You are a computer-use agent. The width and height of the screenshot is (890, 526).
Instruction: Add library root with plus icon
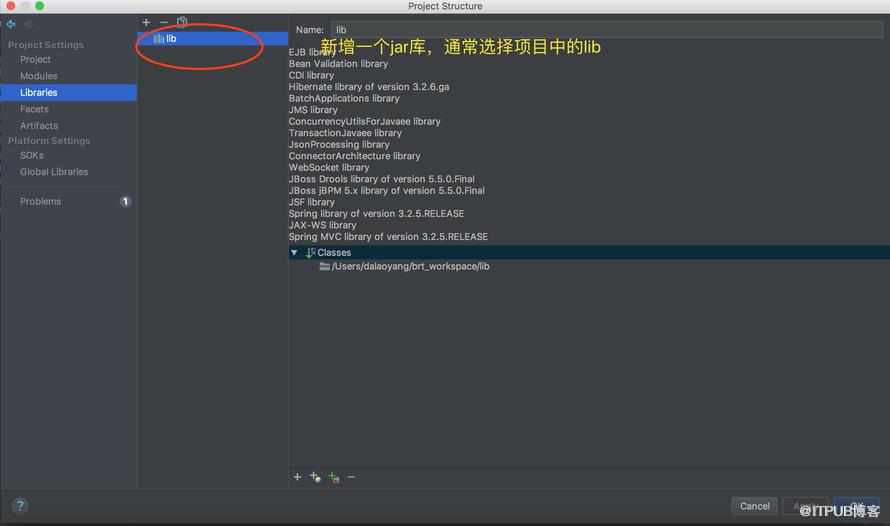pos(297,477)
